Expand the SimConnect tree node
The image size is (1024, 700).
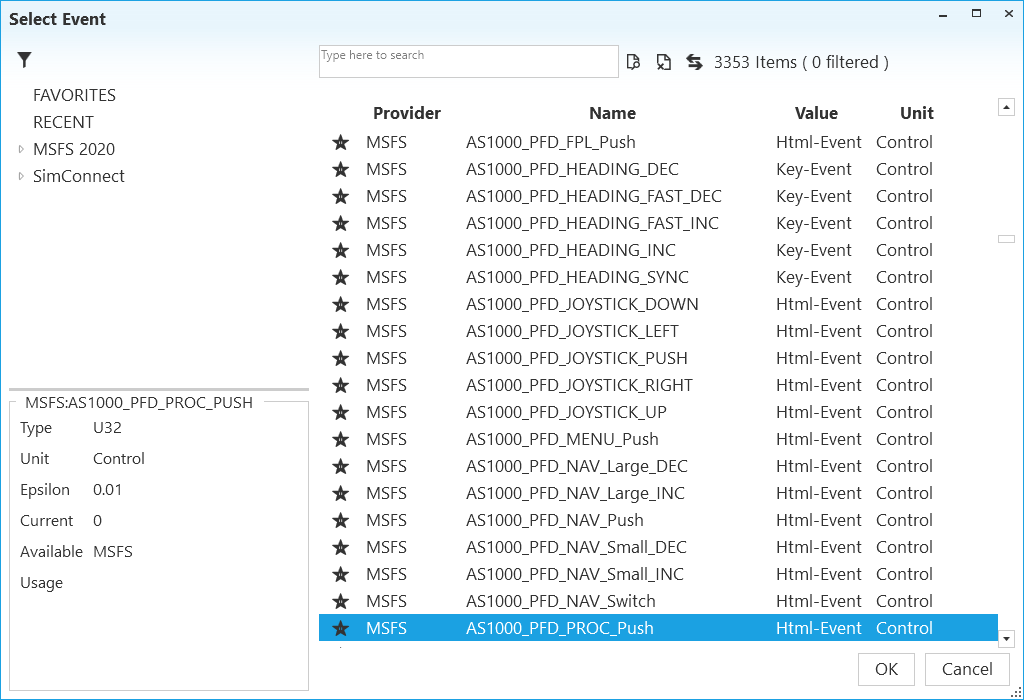click(x=21, y=176)
